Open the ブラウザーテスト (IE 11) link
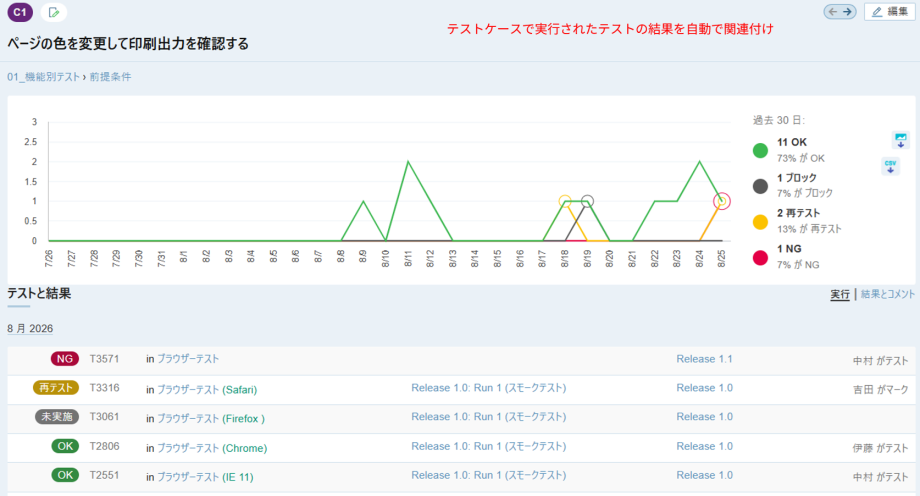Image resolution: width=920 pixels, height=496 pixels. point(205,477)
